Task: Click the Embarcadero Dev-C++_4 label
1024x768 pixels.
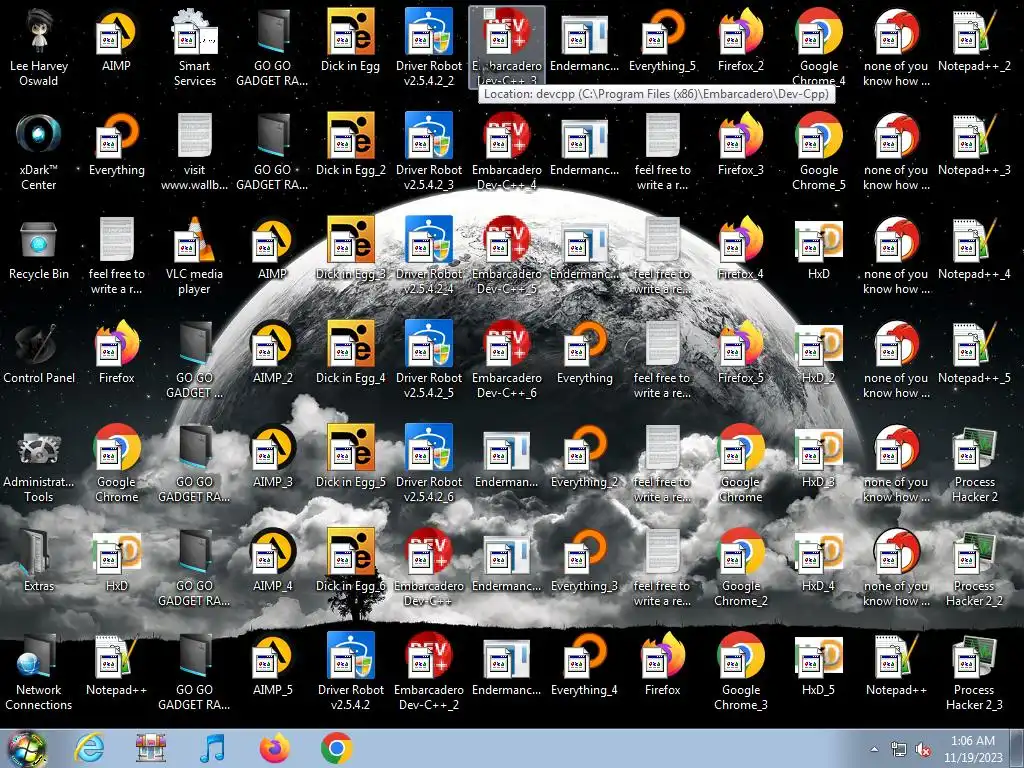Action: click(x=507, y=177)
